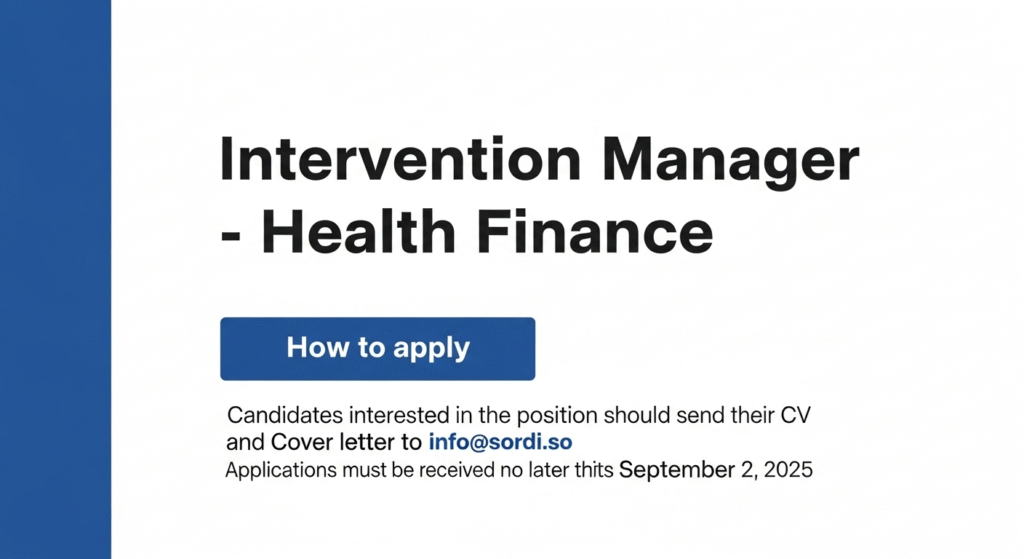Click the dash before Health Finance
Viewport: 1024px width, 559px height.
pos(231,236)
